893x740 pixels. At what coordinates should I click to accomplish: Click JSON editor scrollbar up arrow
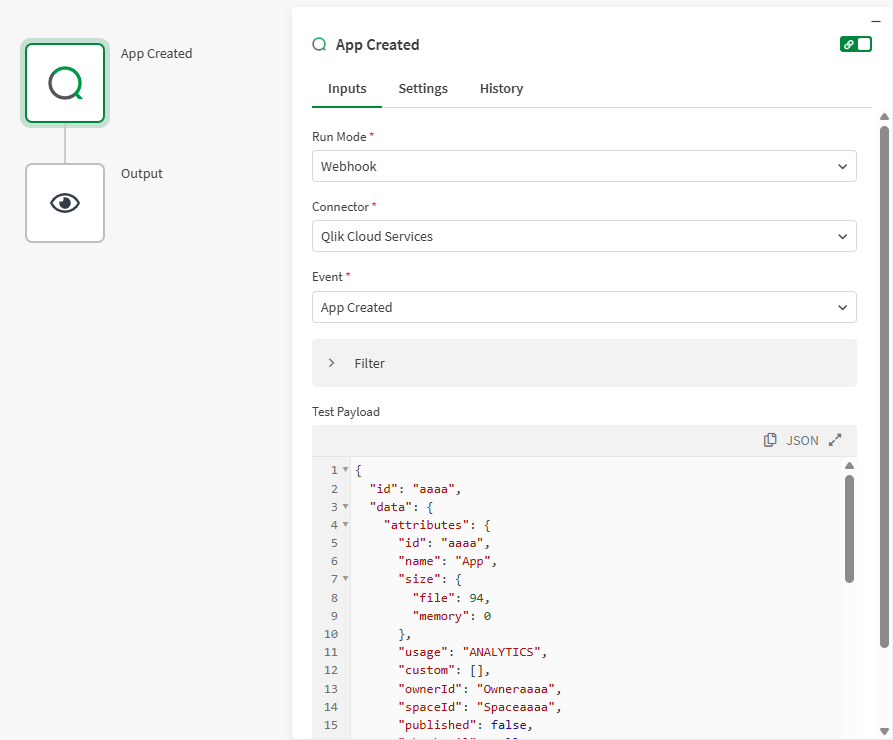849,466
